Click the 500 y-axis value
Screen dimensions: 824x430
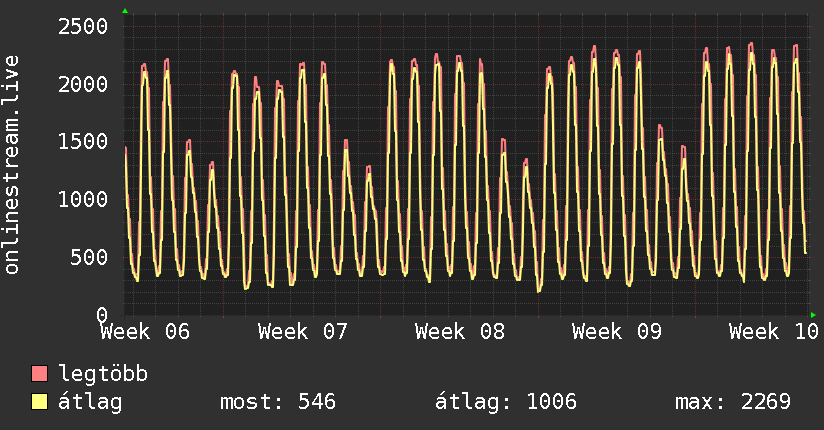tap(89, 257)
